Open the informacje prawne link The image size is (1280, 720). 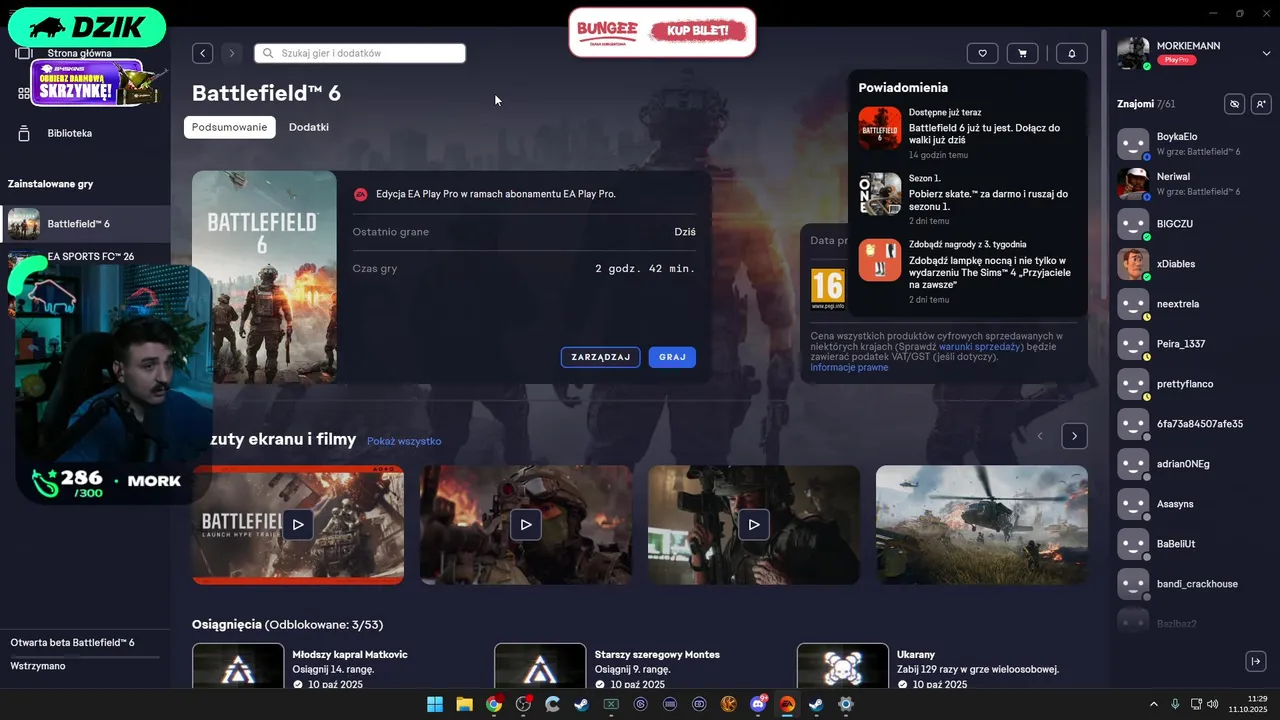click(849, 367)
